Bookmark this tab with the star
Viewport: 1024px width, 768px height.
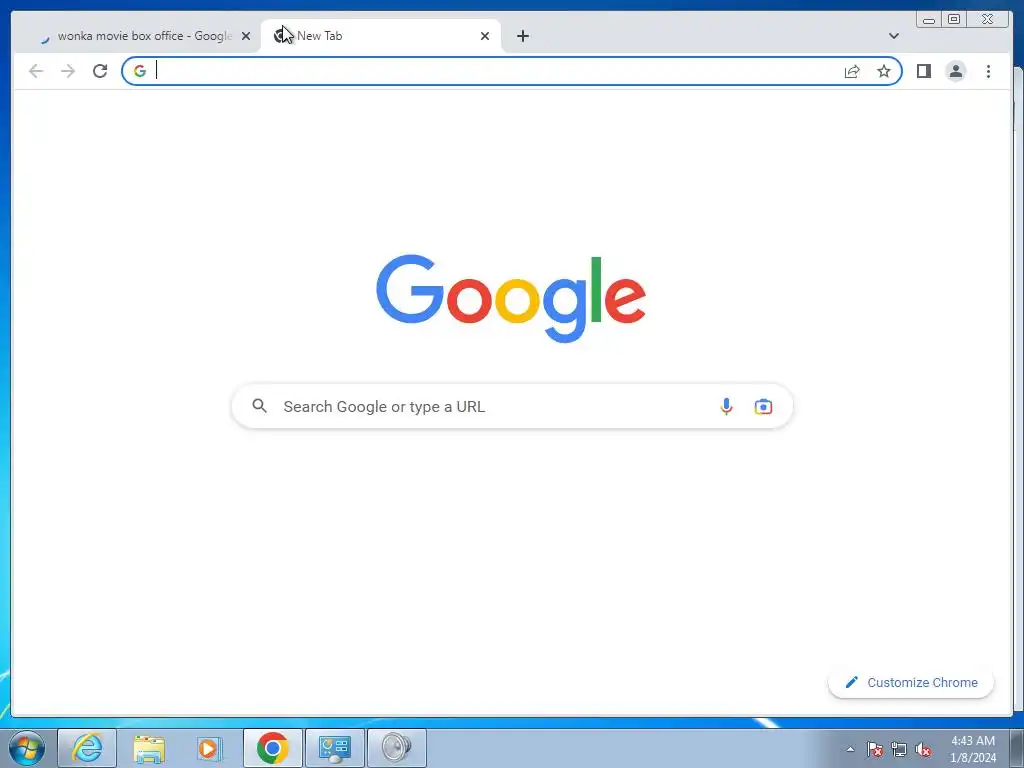tap(884, 71)
